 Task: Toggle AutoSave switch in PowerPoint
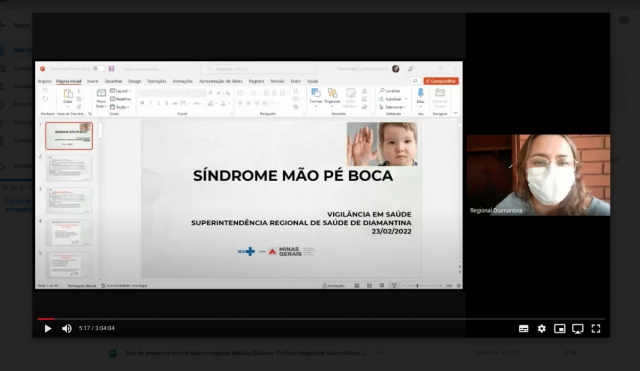tap(98, 69)
